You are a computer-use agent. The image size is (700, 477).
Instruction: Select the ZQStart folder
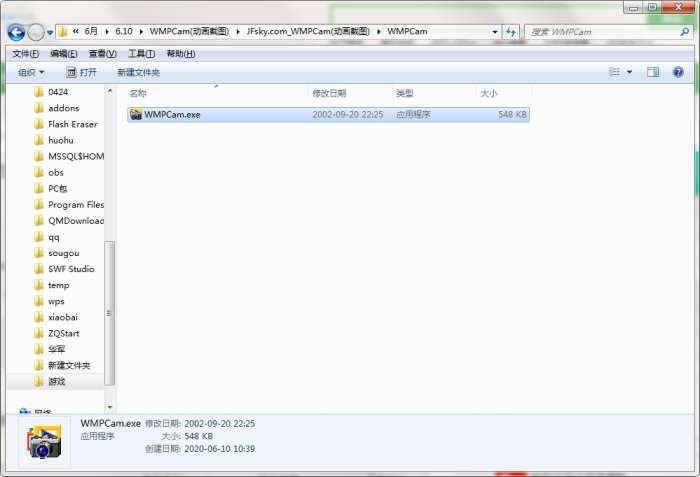point(63,333)
